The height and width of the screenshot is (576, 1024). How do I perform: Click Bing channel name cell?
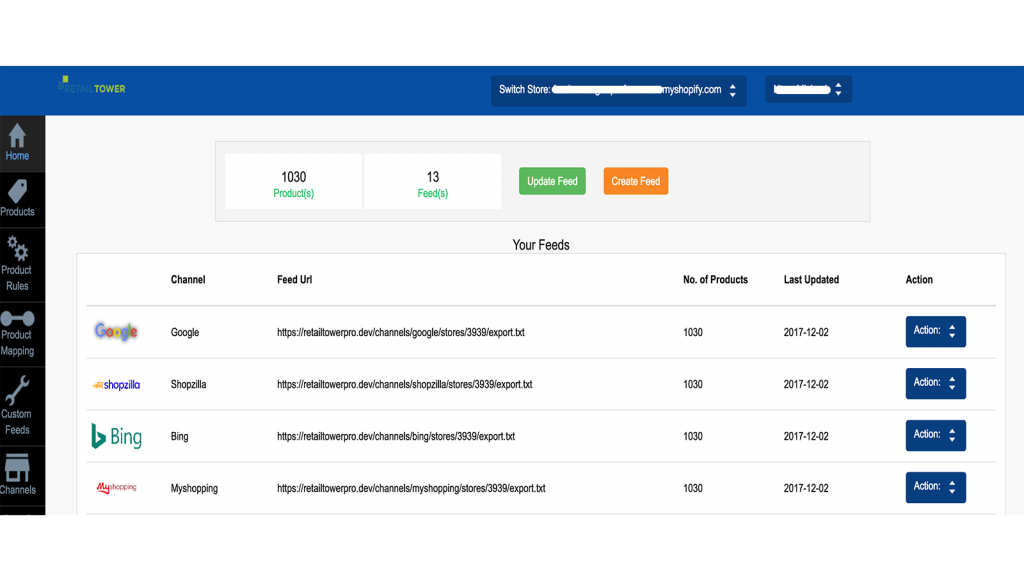click(x=180, y=436)
